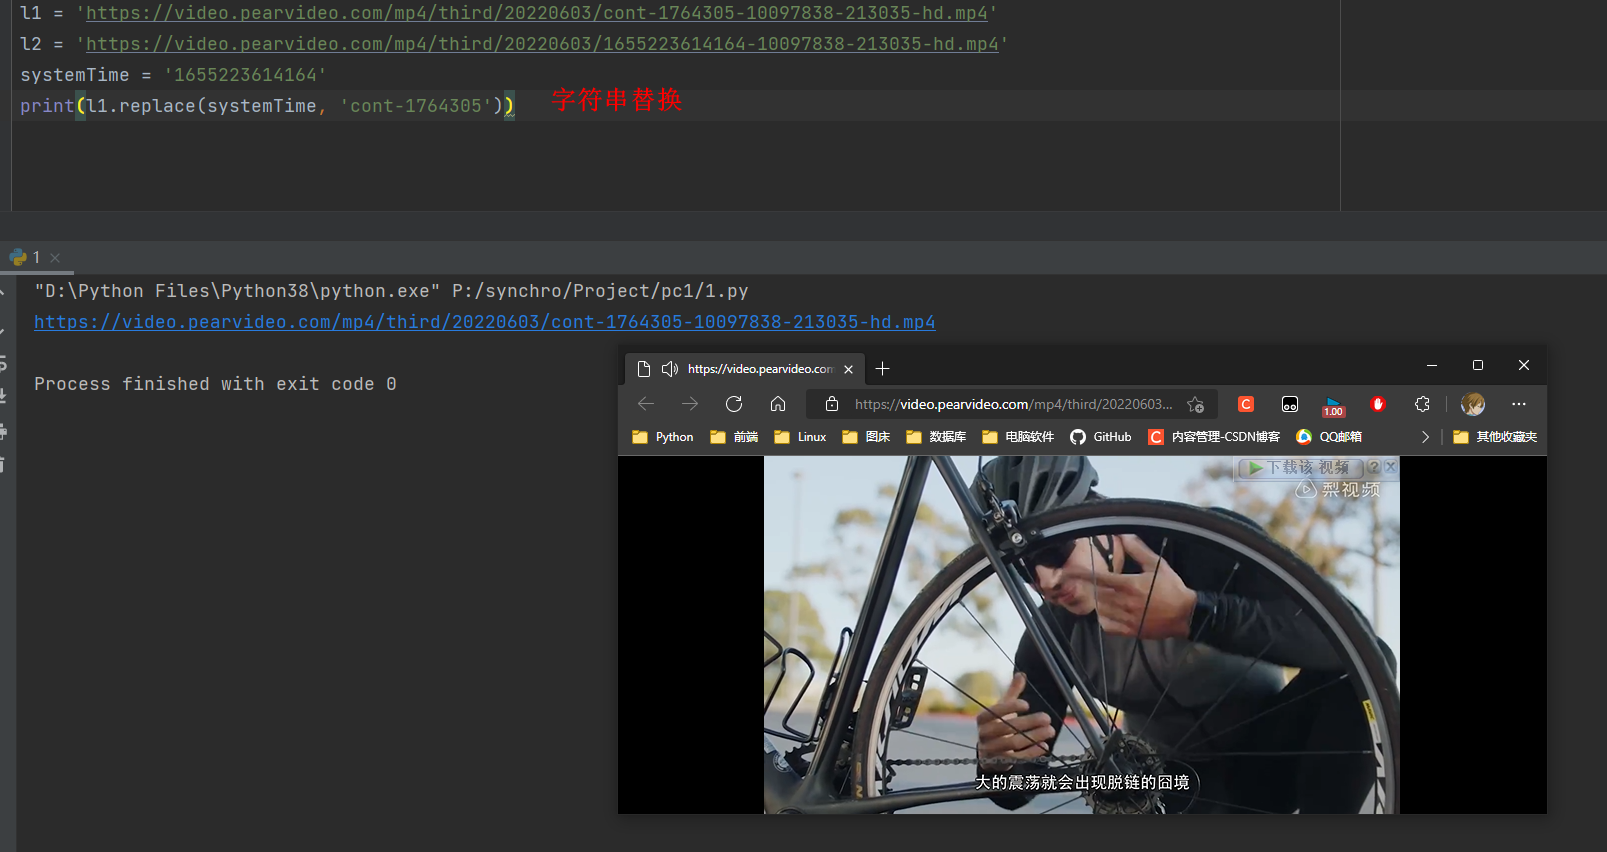Maximize the browser window
The width and height of the screenshot is (1607, 852).
tap(1478, 365)
